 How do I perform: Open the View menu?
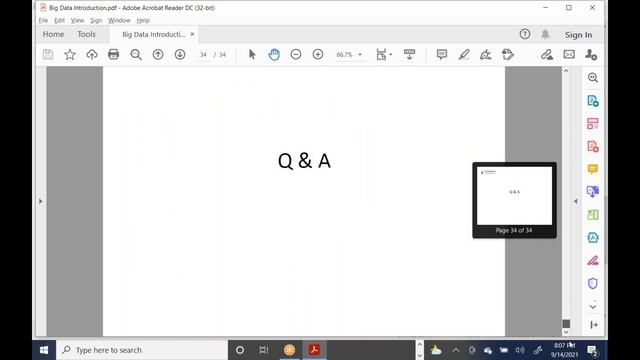(x=77, y=20)
